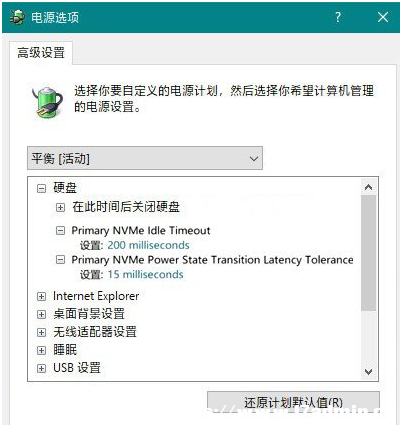
Task: Expand the 睡眠 node
Action: click(41, 350)
